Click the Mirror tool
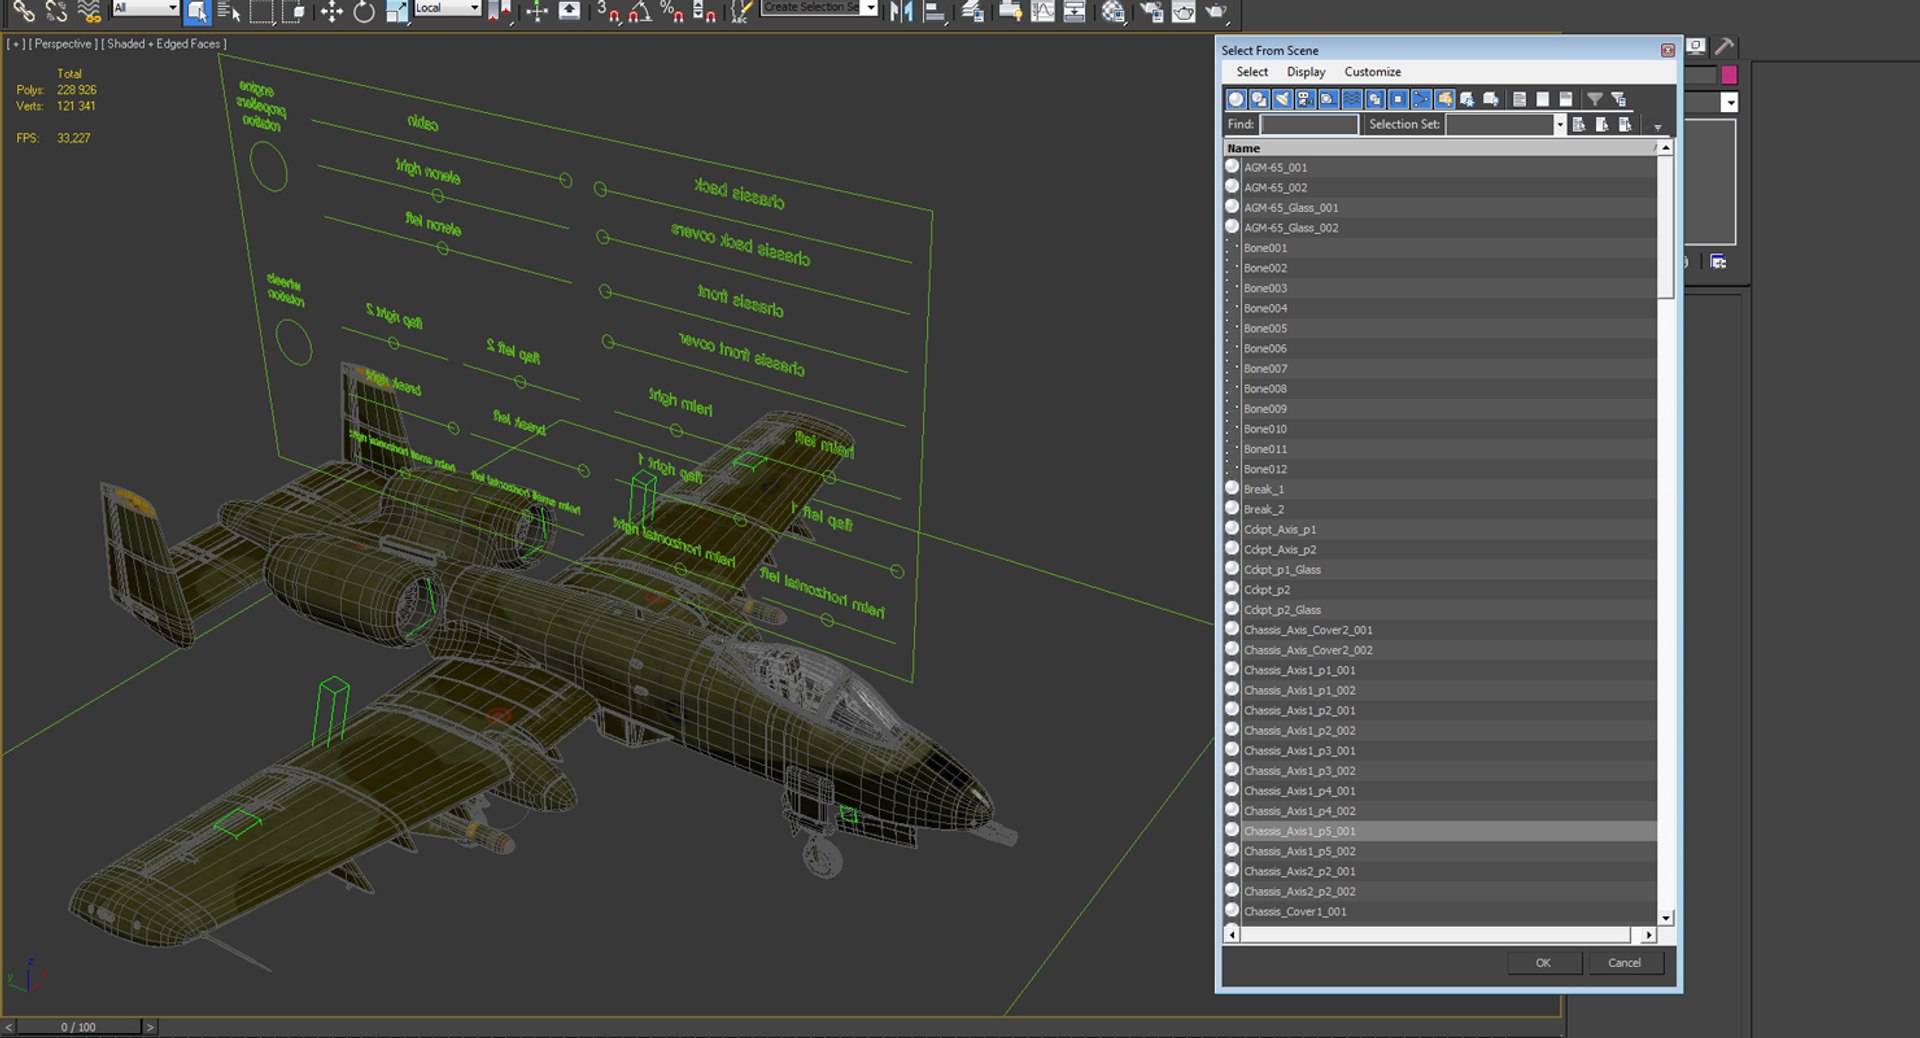This screenshot has height=1038, width=1920. 901,11
